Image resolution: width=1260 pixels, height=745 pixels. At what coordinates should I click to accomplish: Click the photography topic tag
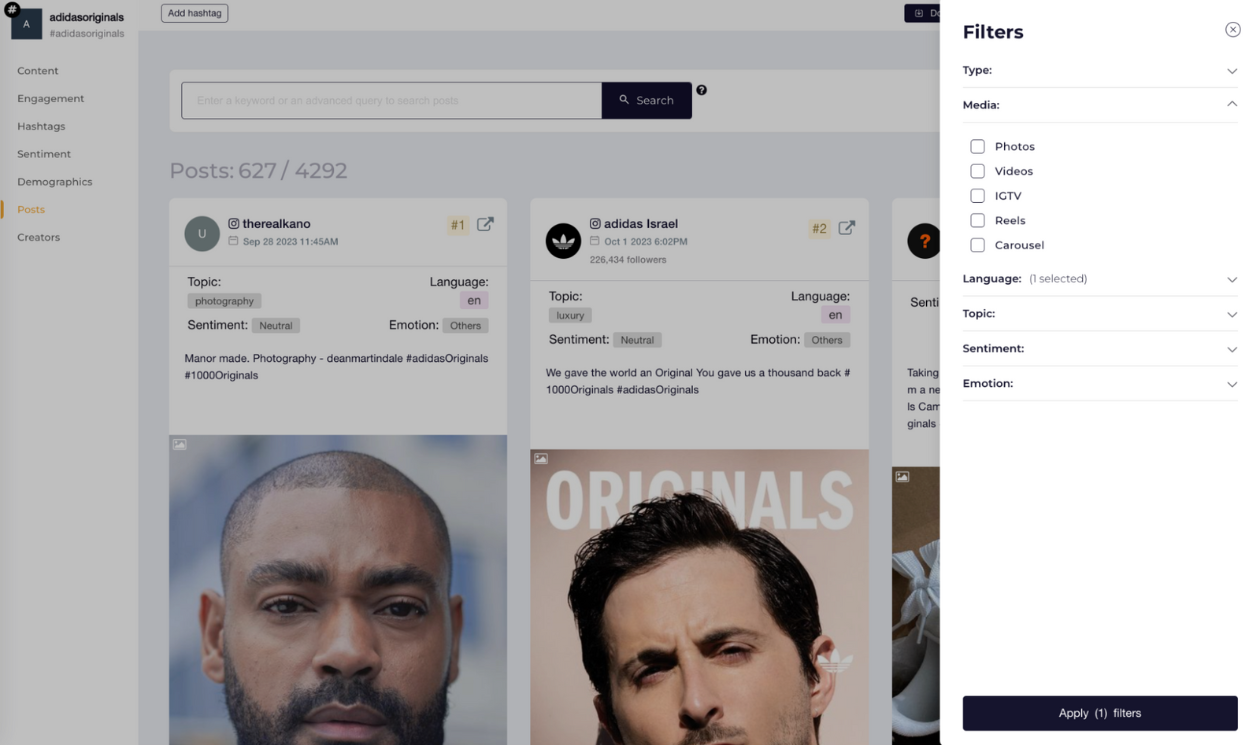[x=224, y=301]
